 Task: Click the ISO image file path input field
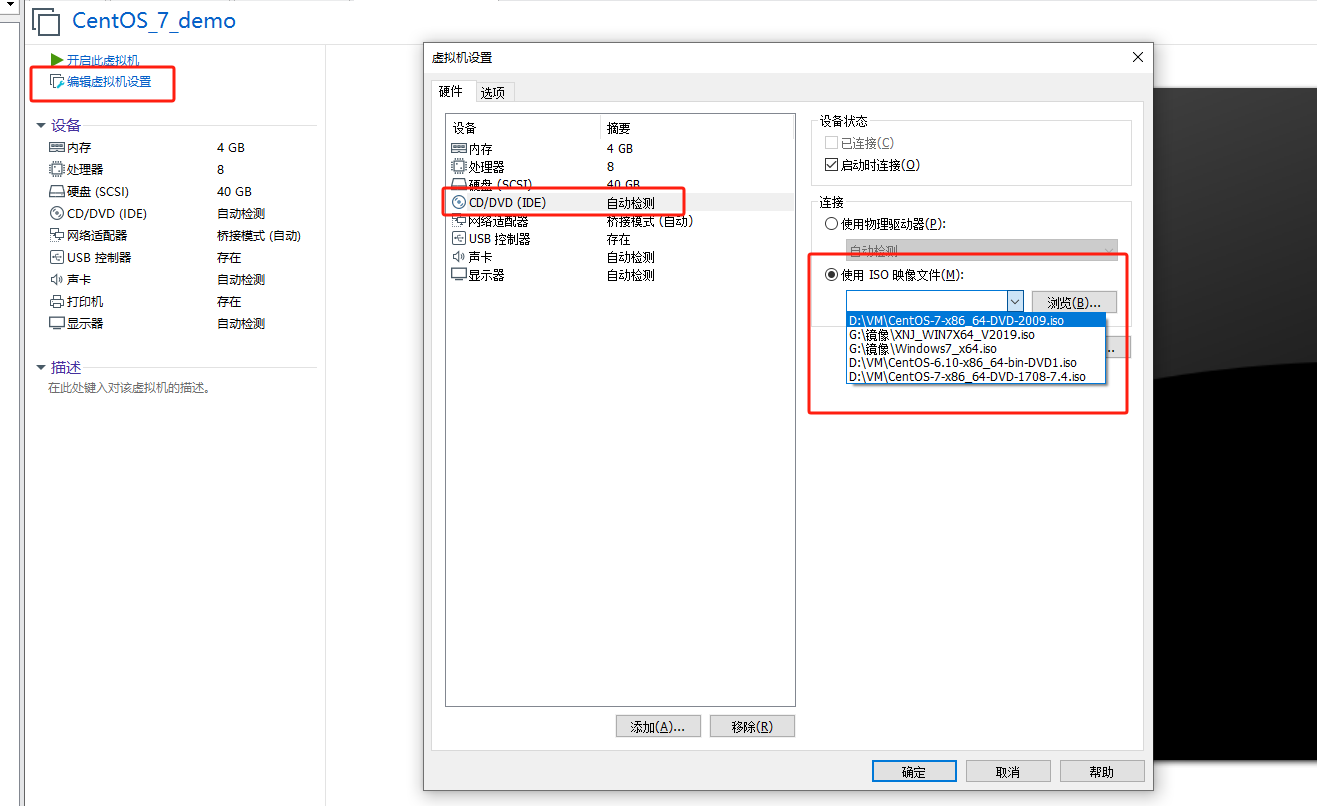[926, 301]
